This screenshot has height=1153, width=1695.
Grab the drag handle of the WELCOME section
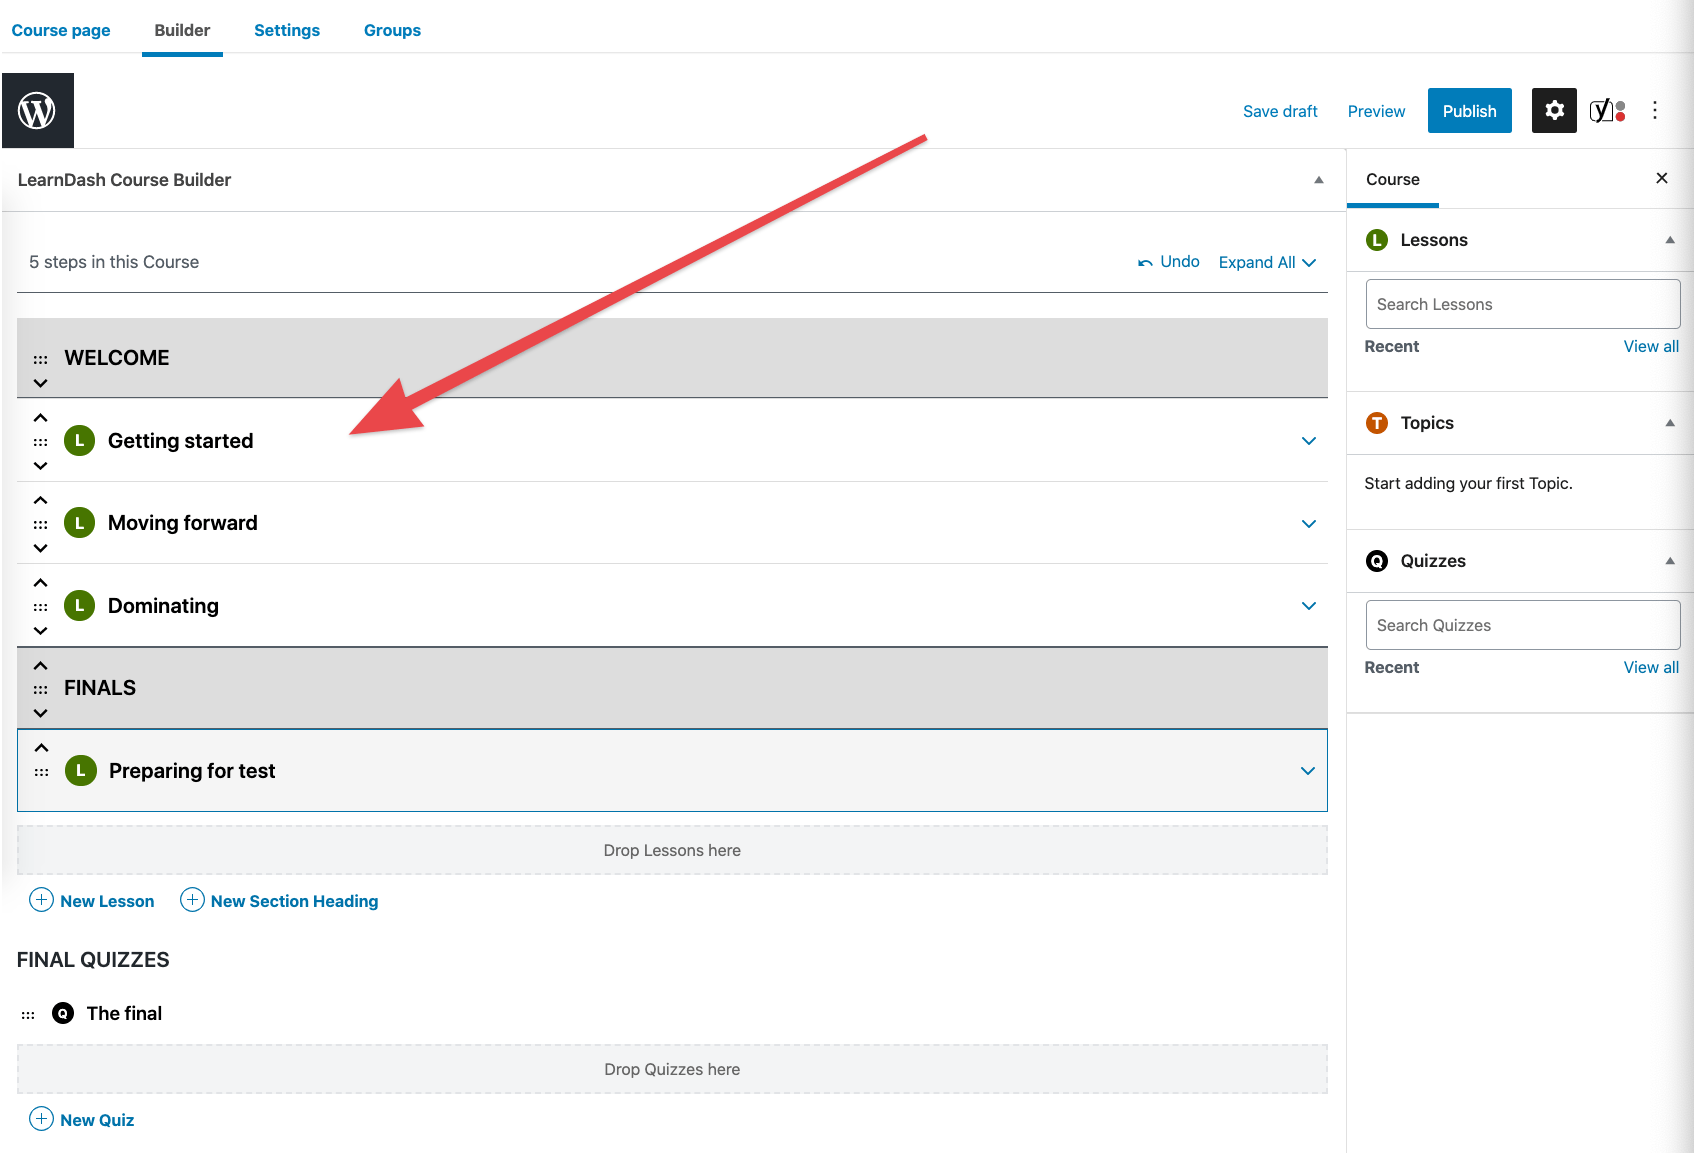click(x=40, y=359)
